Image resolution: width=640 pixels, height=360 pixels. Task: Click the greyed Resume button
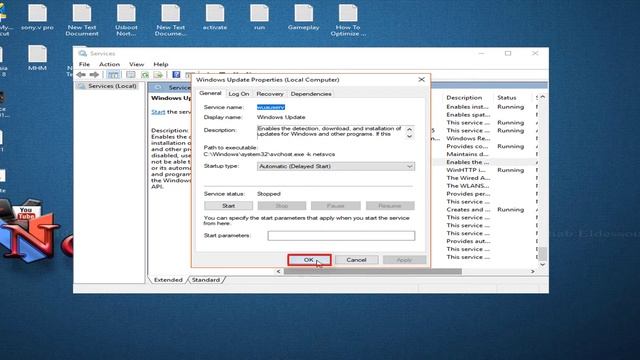390,206
